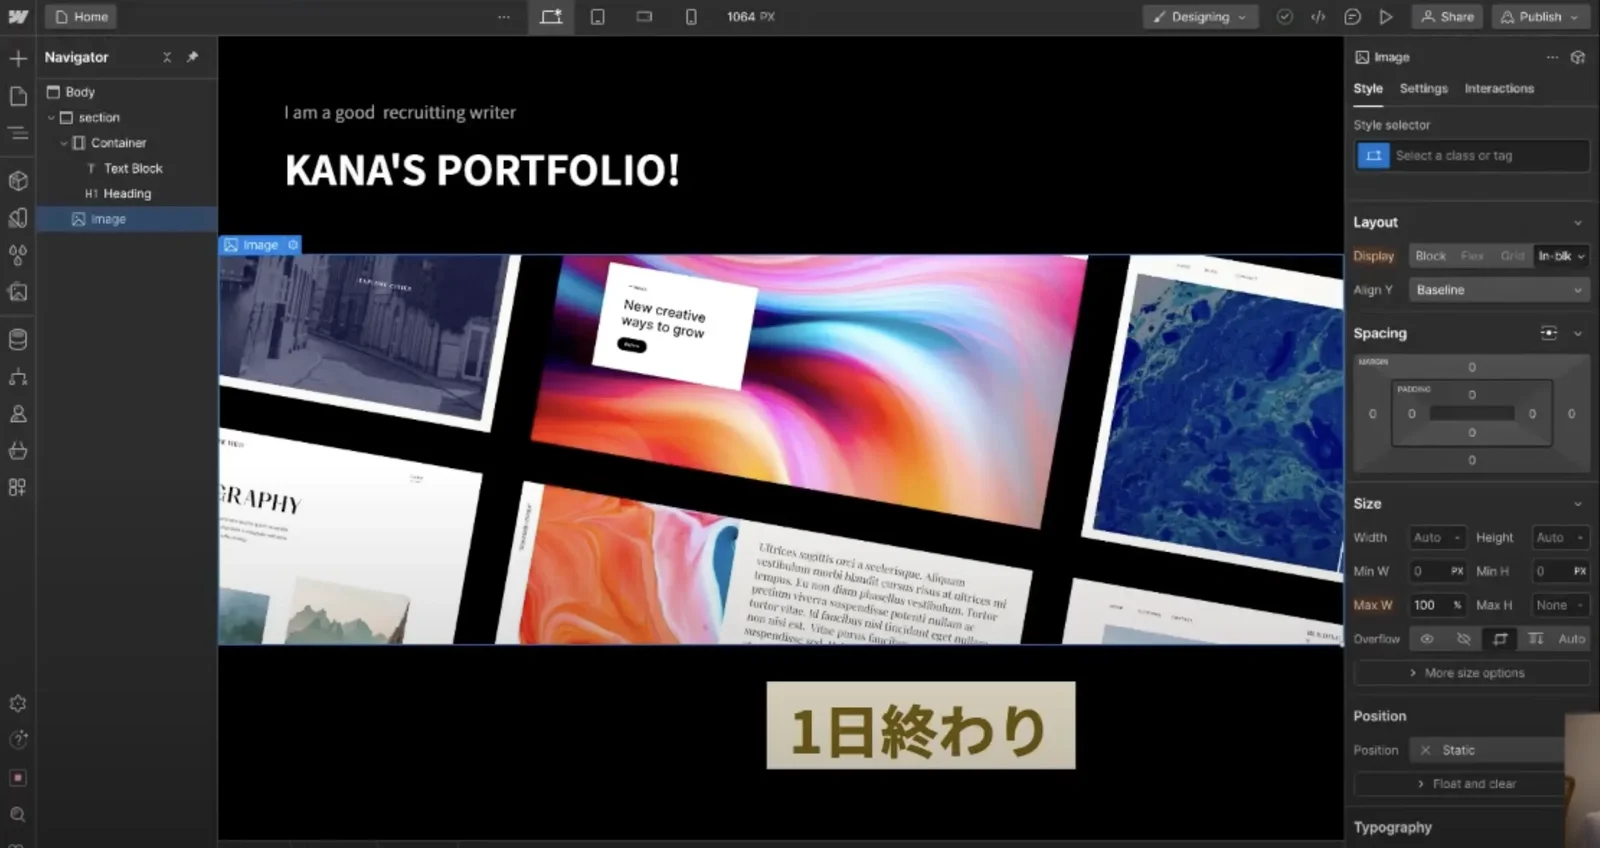Screen dimensions: 1600x848
Task: Click the Preview play icon
Action: 1386,17
